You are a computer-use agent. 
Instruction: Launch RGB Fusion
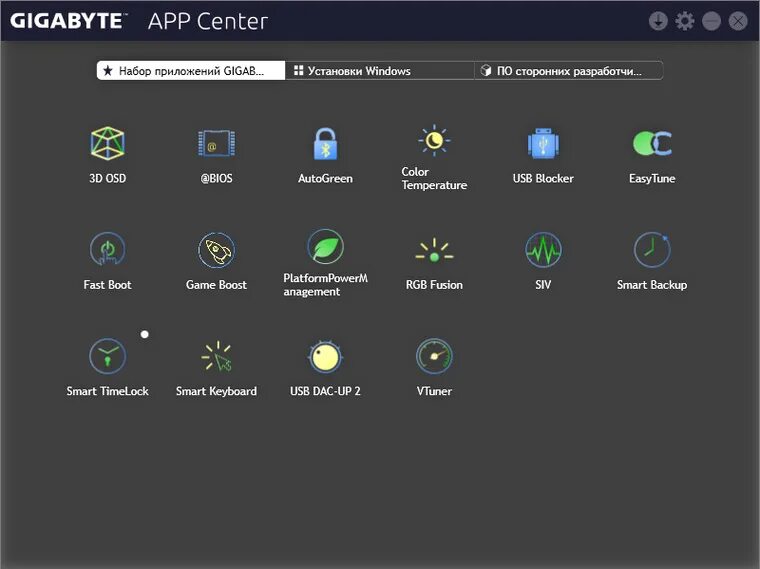[x=434, y=250]
